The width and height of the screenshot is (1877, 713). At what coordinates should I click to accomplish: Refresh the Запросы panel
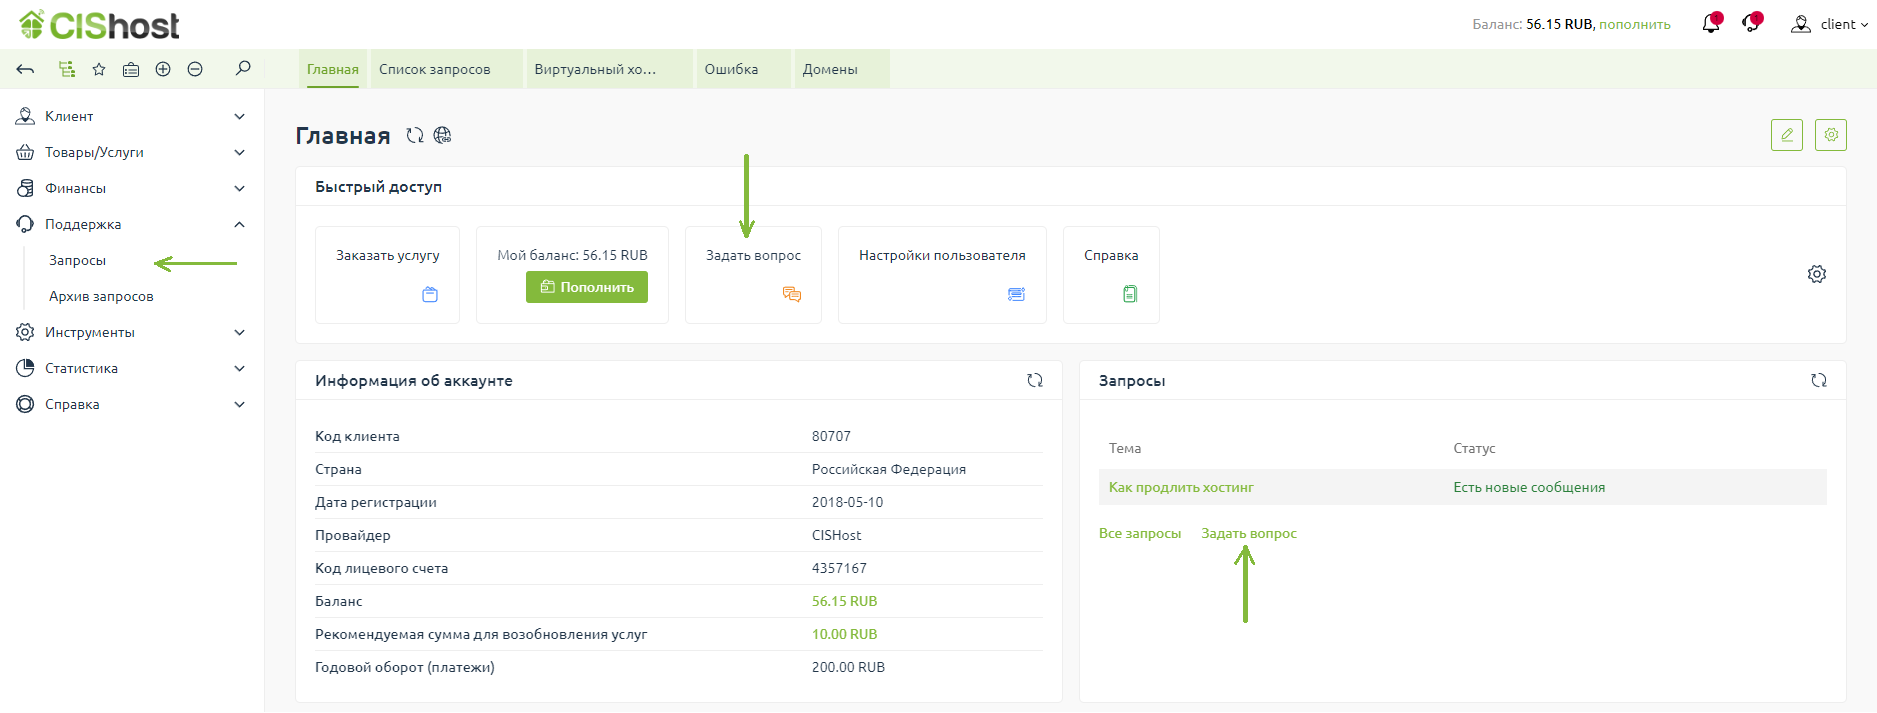point(1818,380)
